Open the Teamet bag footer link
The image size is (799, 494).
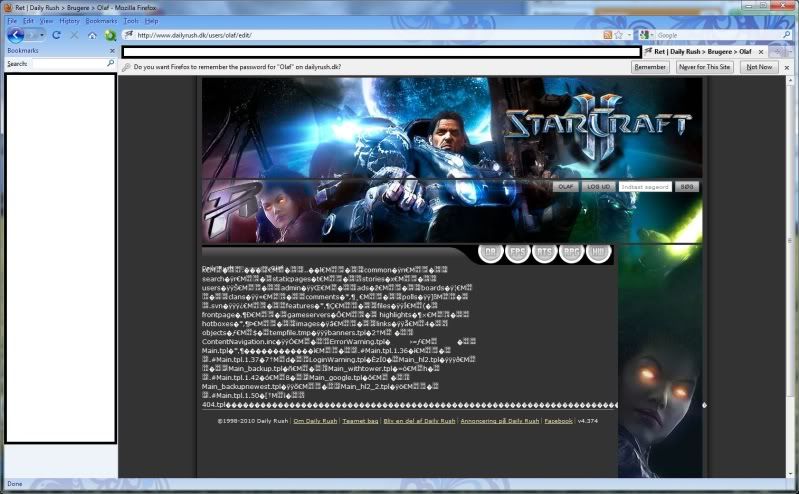point(360,421)
